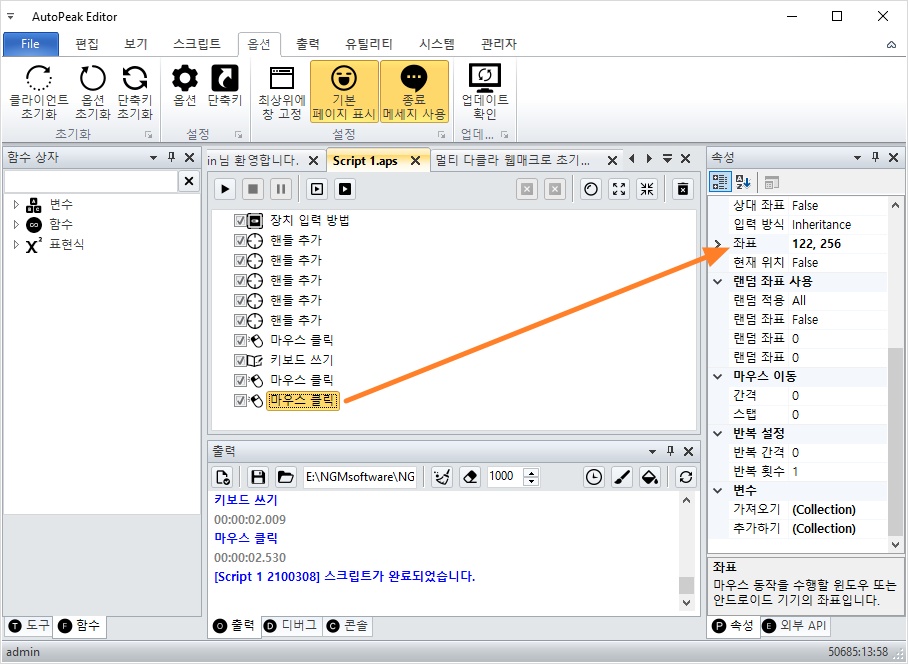
Task: Increase the 1000 line count stepper
Action: click(531, 472)
